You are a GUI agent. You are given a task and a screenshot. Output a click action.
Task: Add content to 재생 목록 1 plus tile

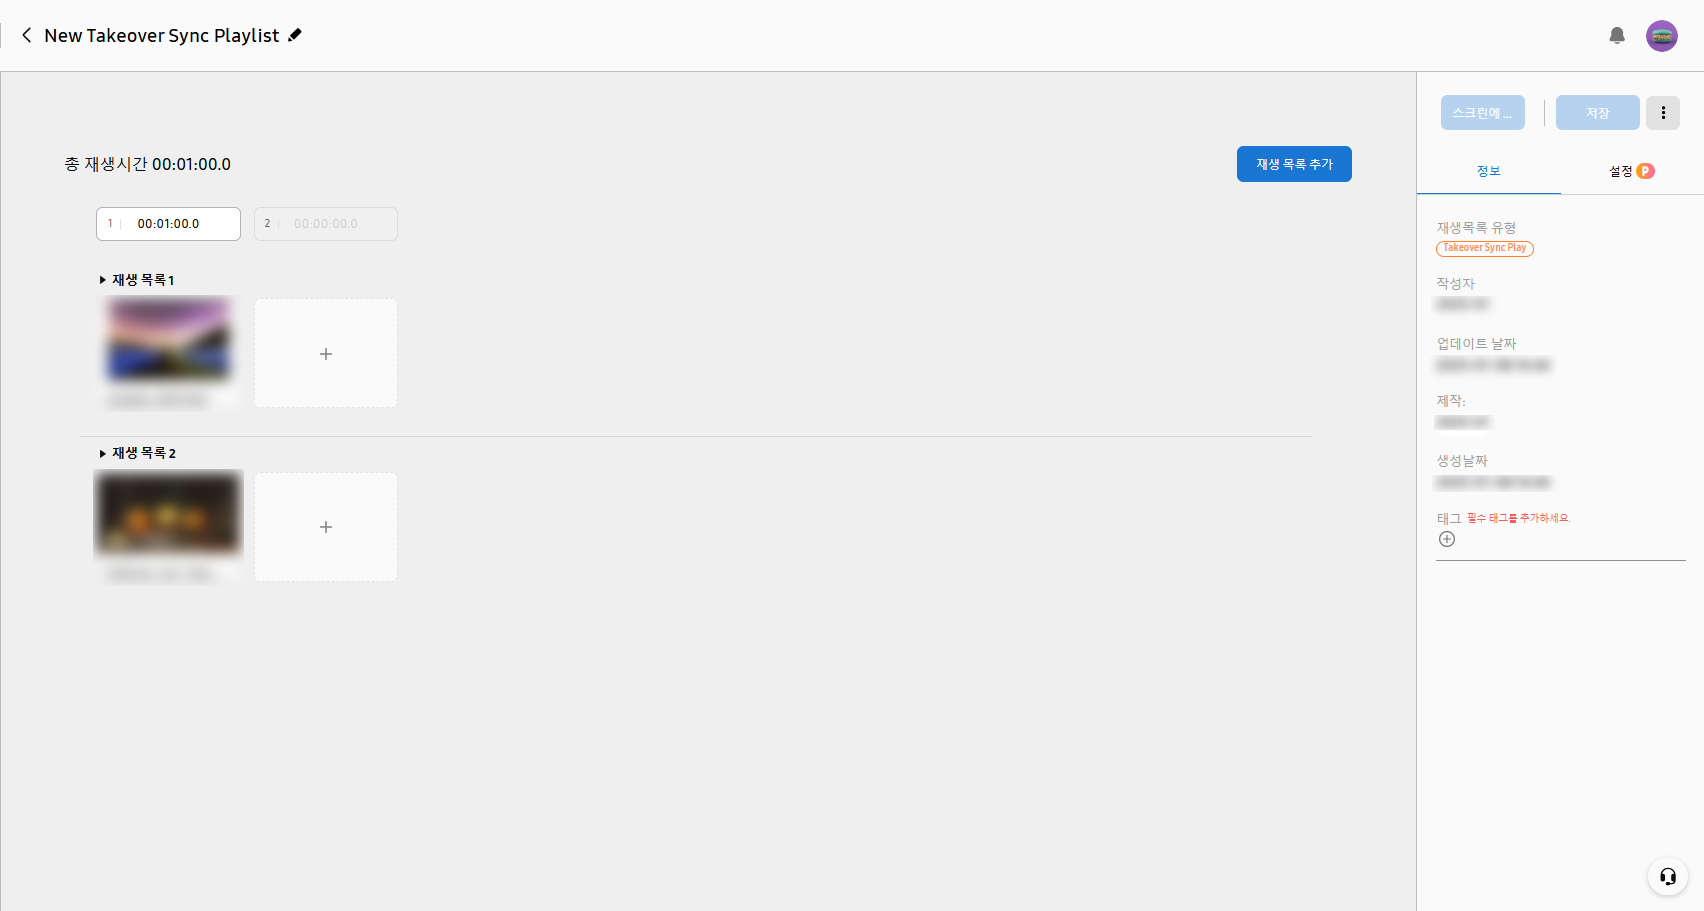[326, 353]
